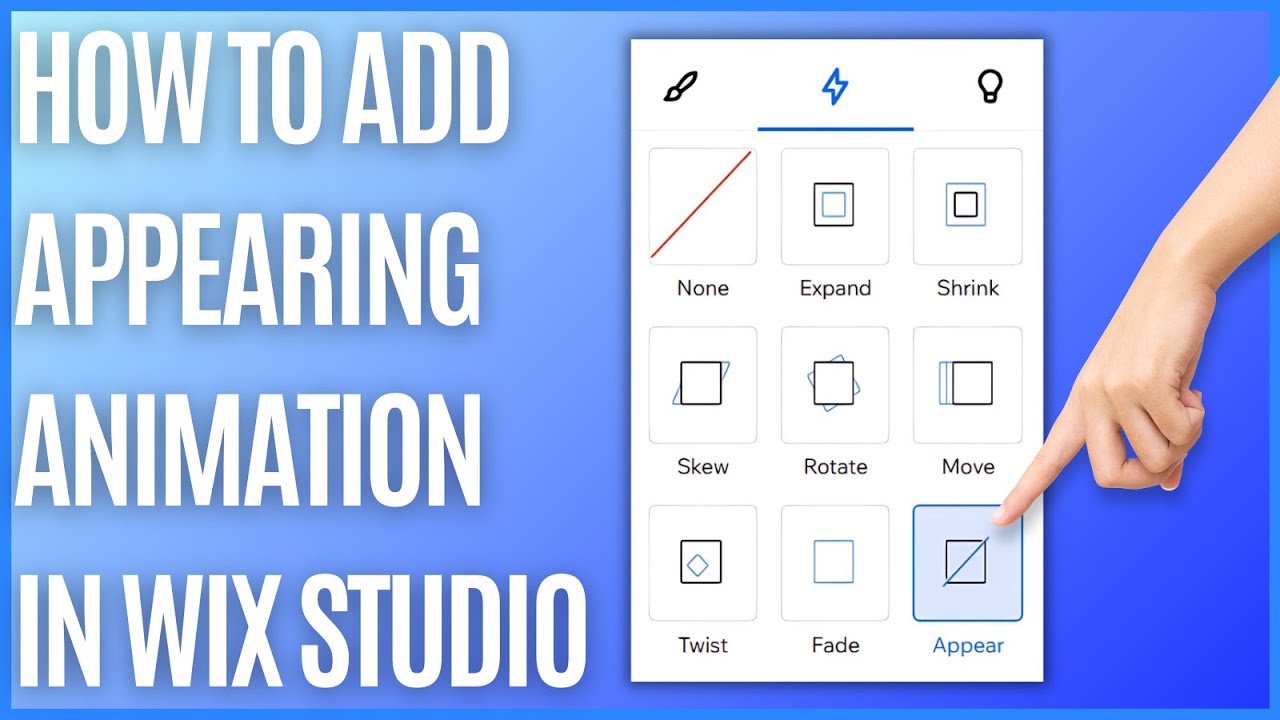The width and height of the screenshot is (1280, 720).
Task: Select the Move animation icon
Action: 967,384
